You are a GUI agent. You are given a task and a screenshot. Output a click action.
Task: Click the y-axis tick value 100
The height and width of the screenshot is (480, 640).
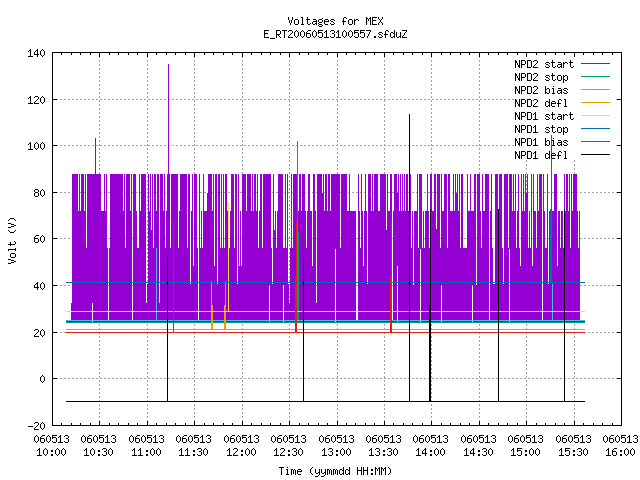[36, 146]
